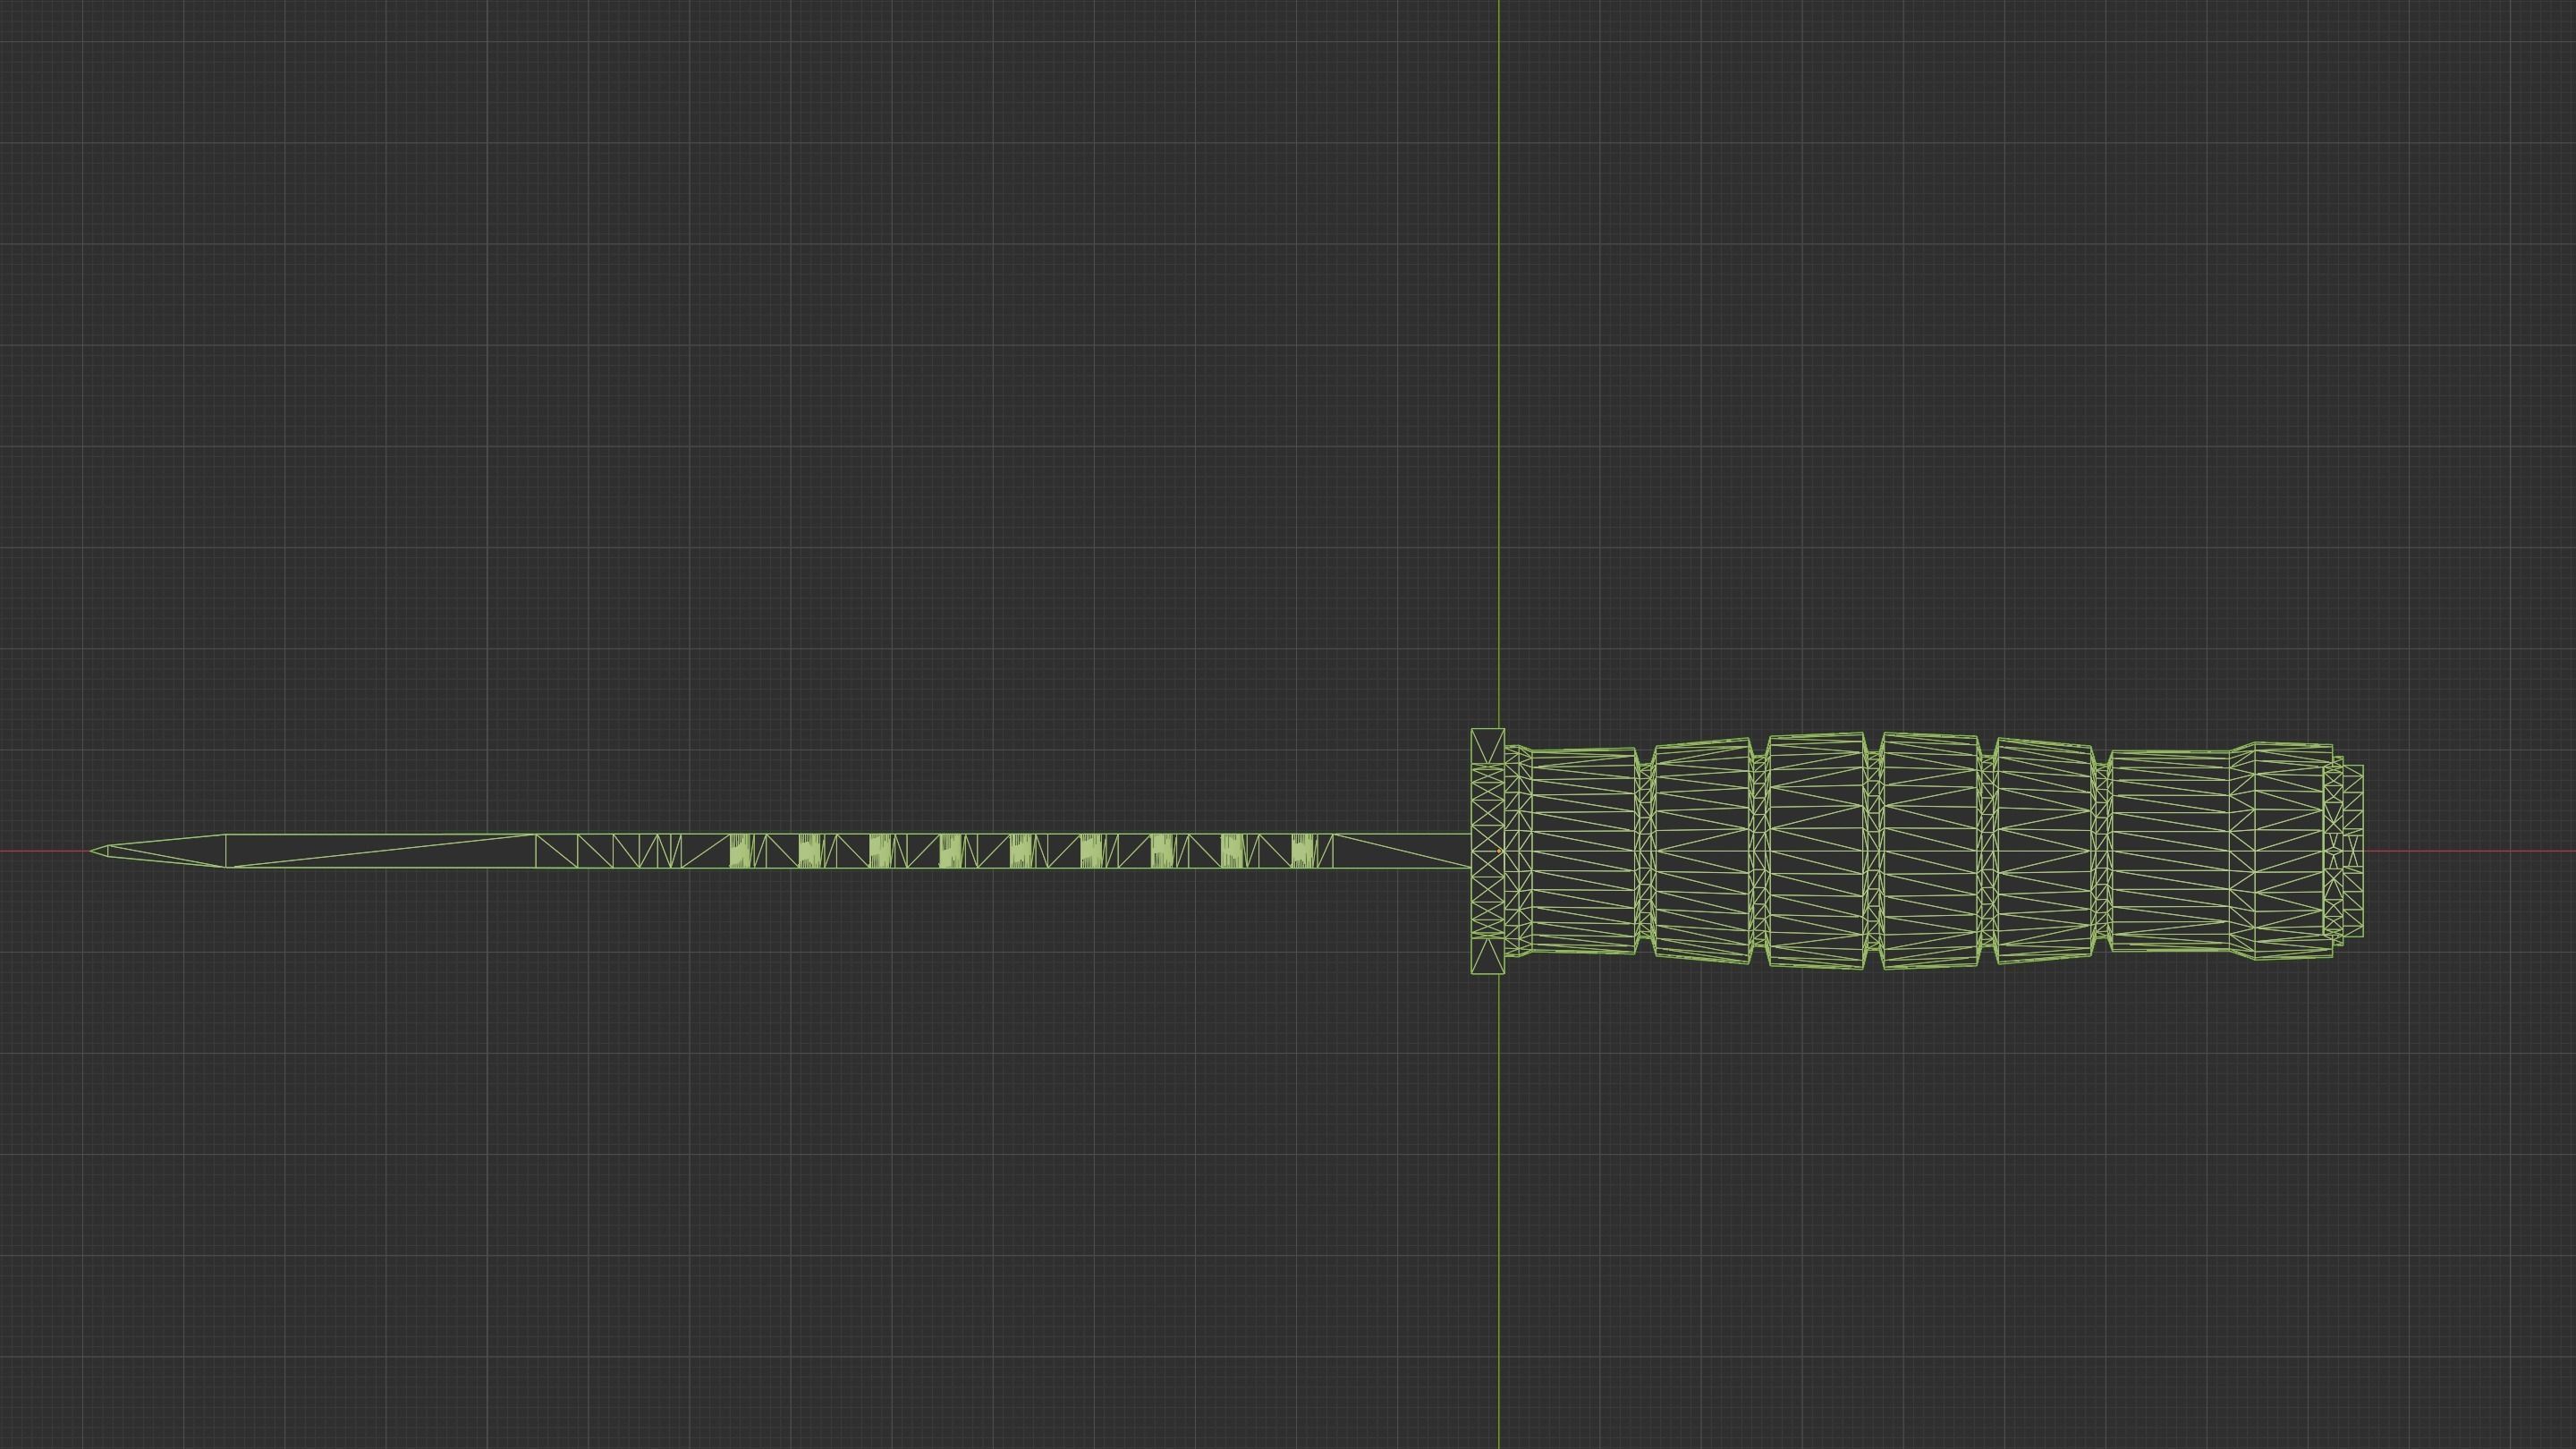Click the middle highlighted segment of the shaft
Image resolution: width=2576 pixels, height=1449 pixels.
(1021, 851)
